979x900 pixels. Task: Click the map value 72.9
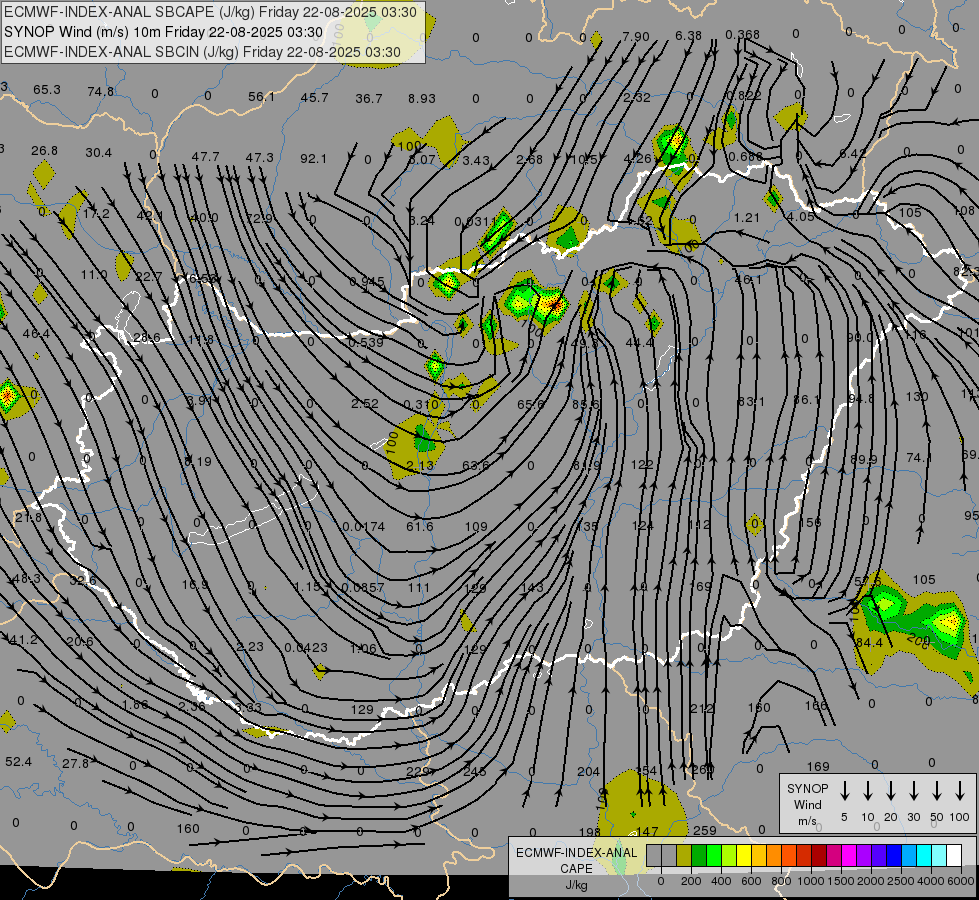(x=259, y=219)
